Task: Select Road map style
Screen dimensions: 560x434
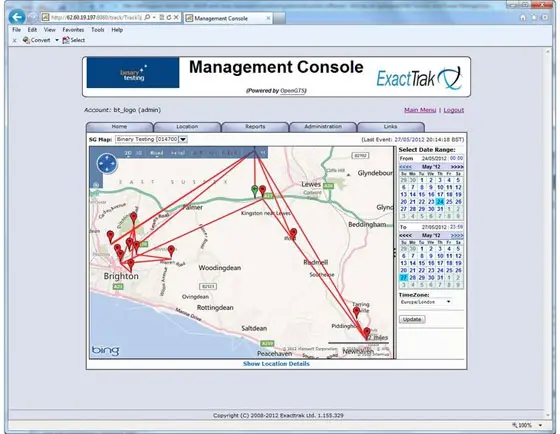Action: 156,153
